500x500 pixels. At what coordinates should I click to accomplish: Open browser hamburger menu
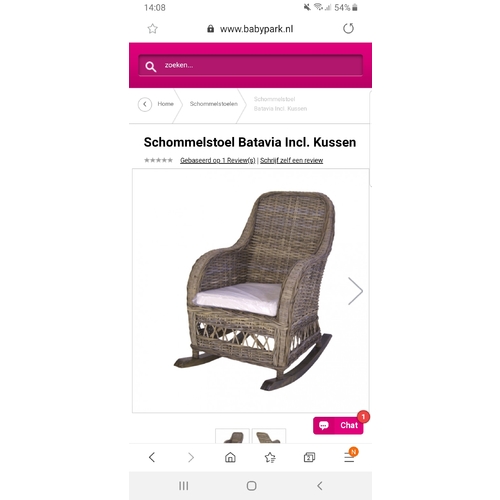349,457
